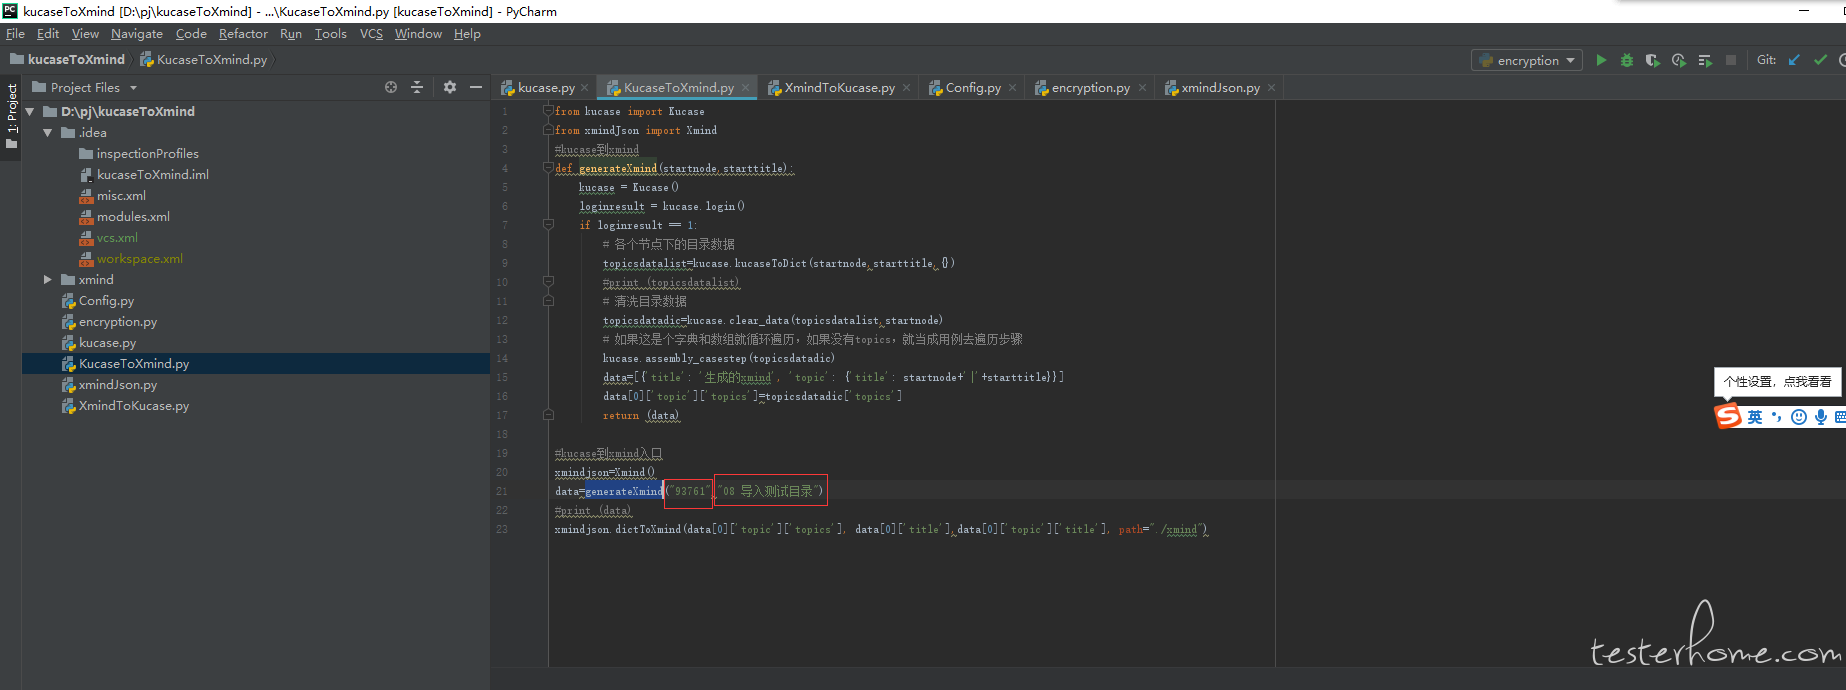
Task: Open the View menu
Action: coord(85,33)
